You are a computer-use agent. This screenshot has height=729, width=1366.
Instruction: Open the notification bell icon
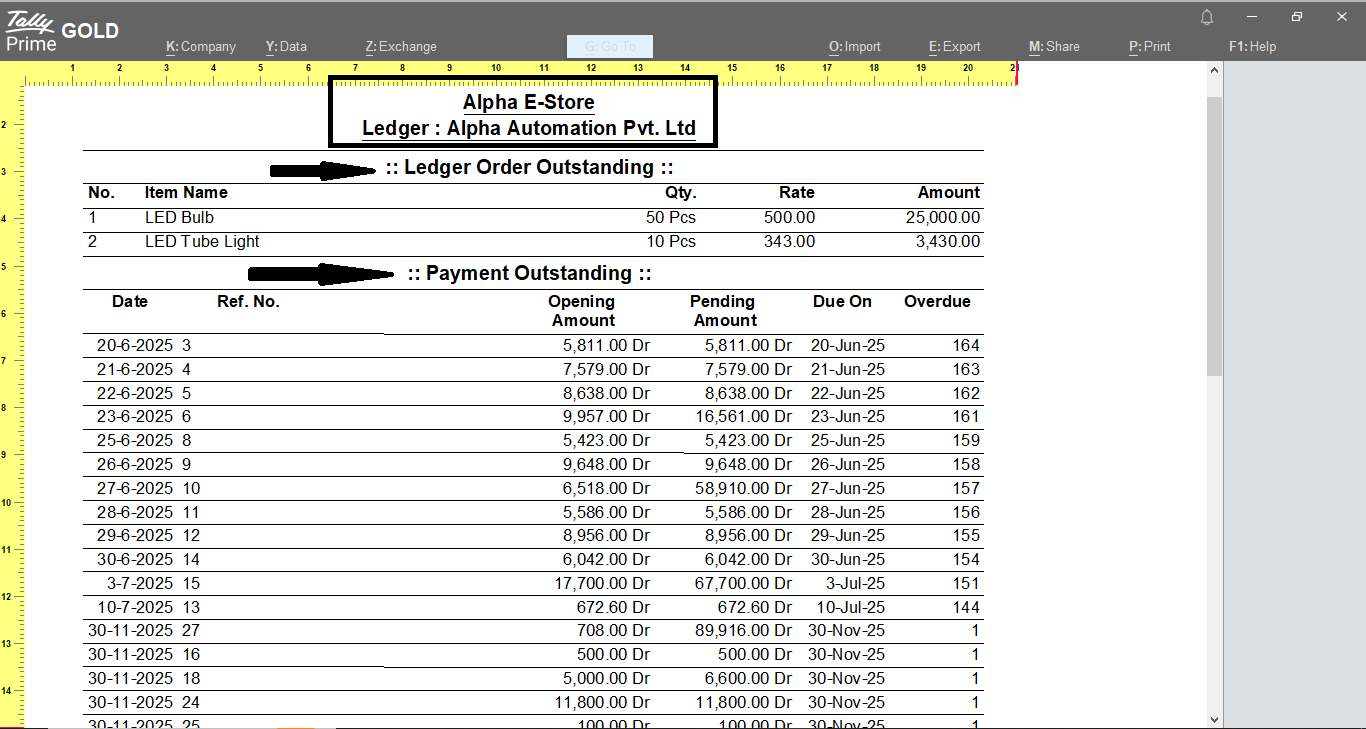(1207, 17)
